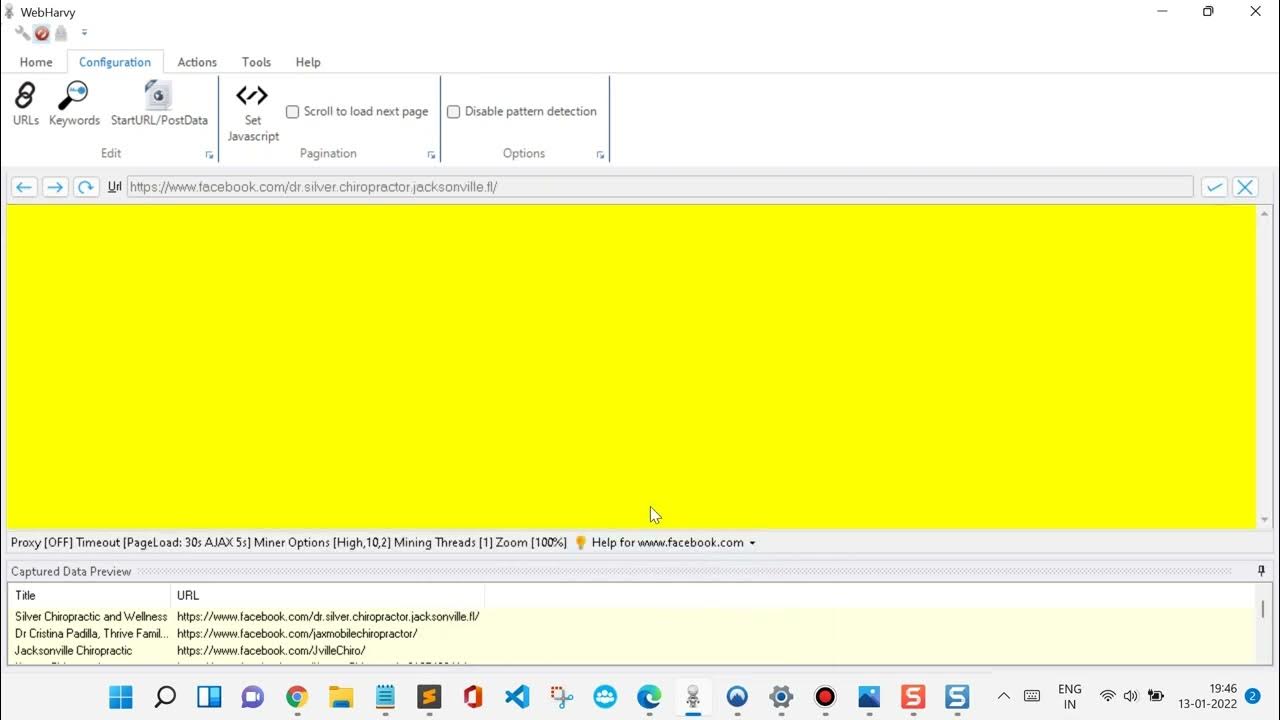
Task: Open the Tools tab
Action: (256, 62)
